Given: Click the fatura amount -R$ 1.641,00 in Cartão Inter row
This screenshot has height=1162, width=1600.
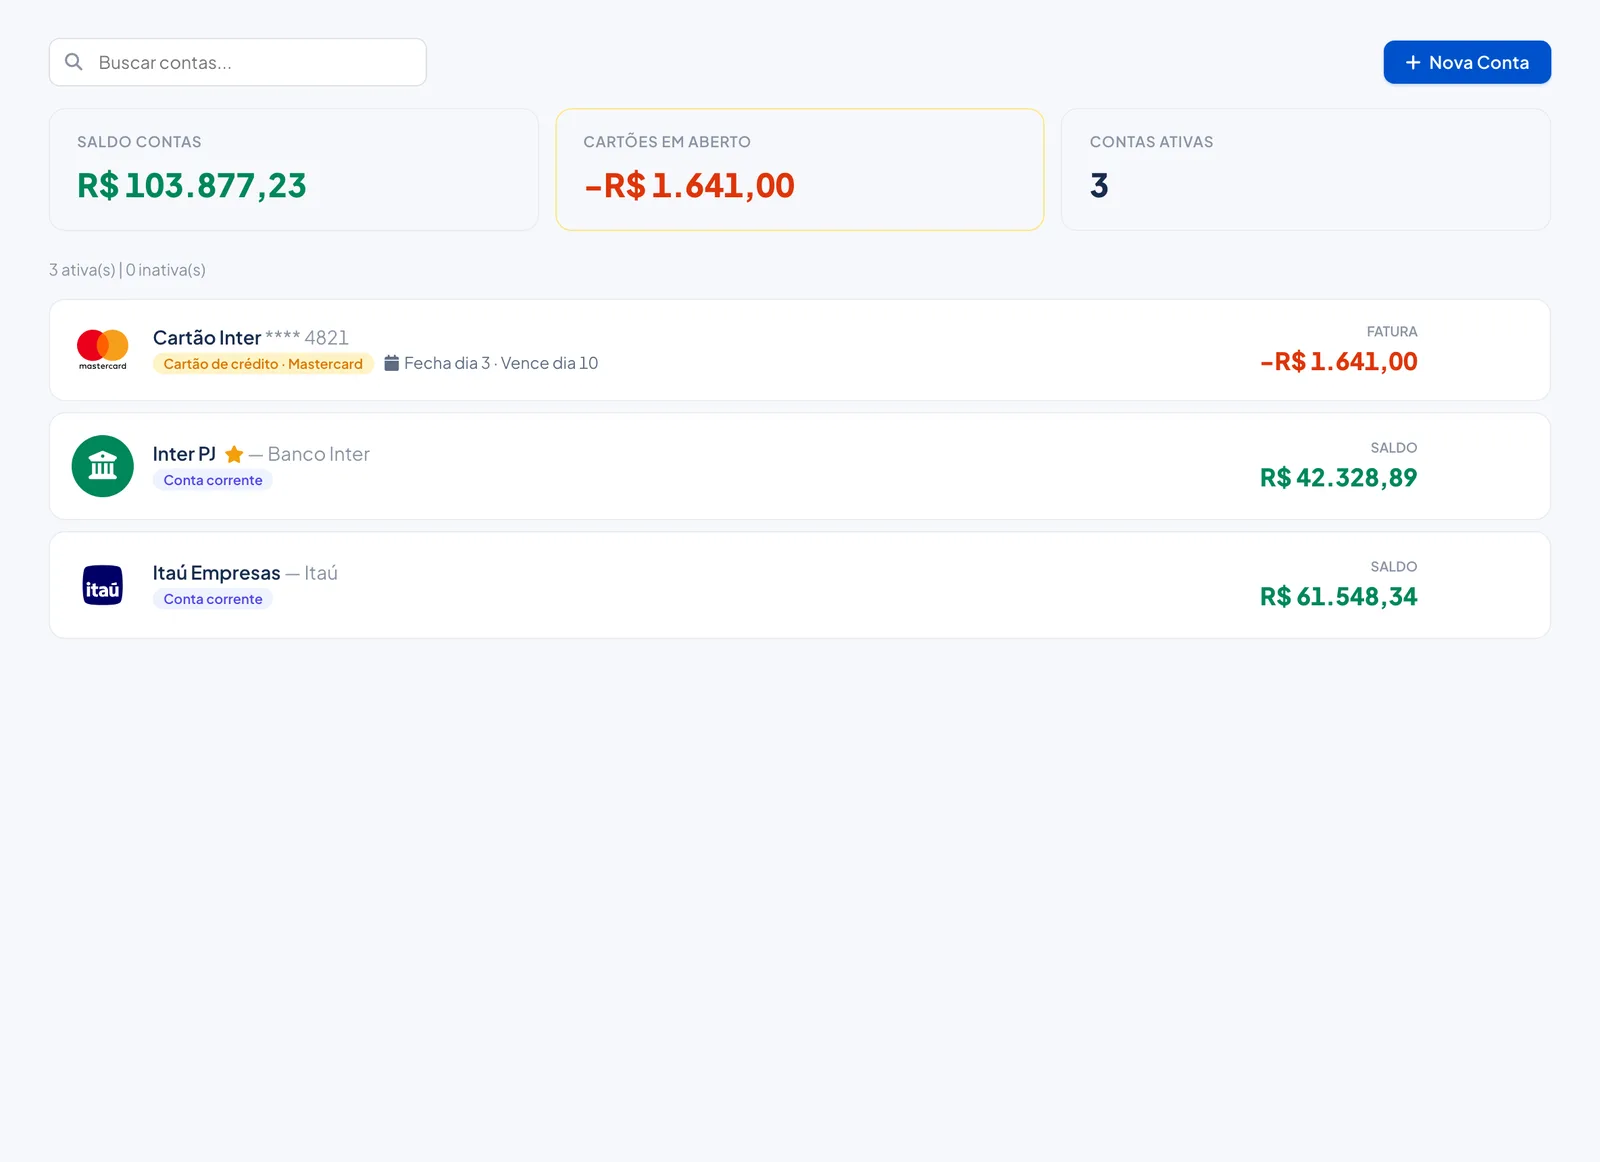Looking at the screenshot, I should click(1339, 361).
